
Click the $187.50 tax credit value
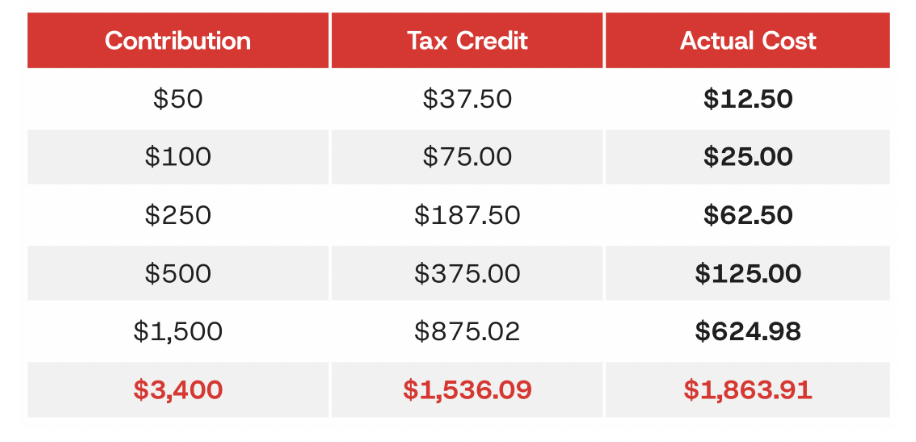coord(467,215)
